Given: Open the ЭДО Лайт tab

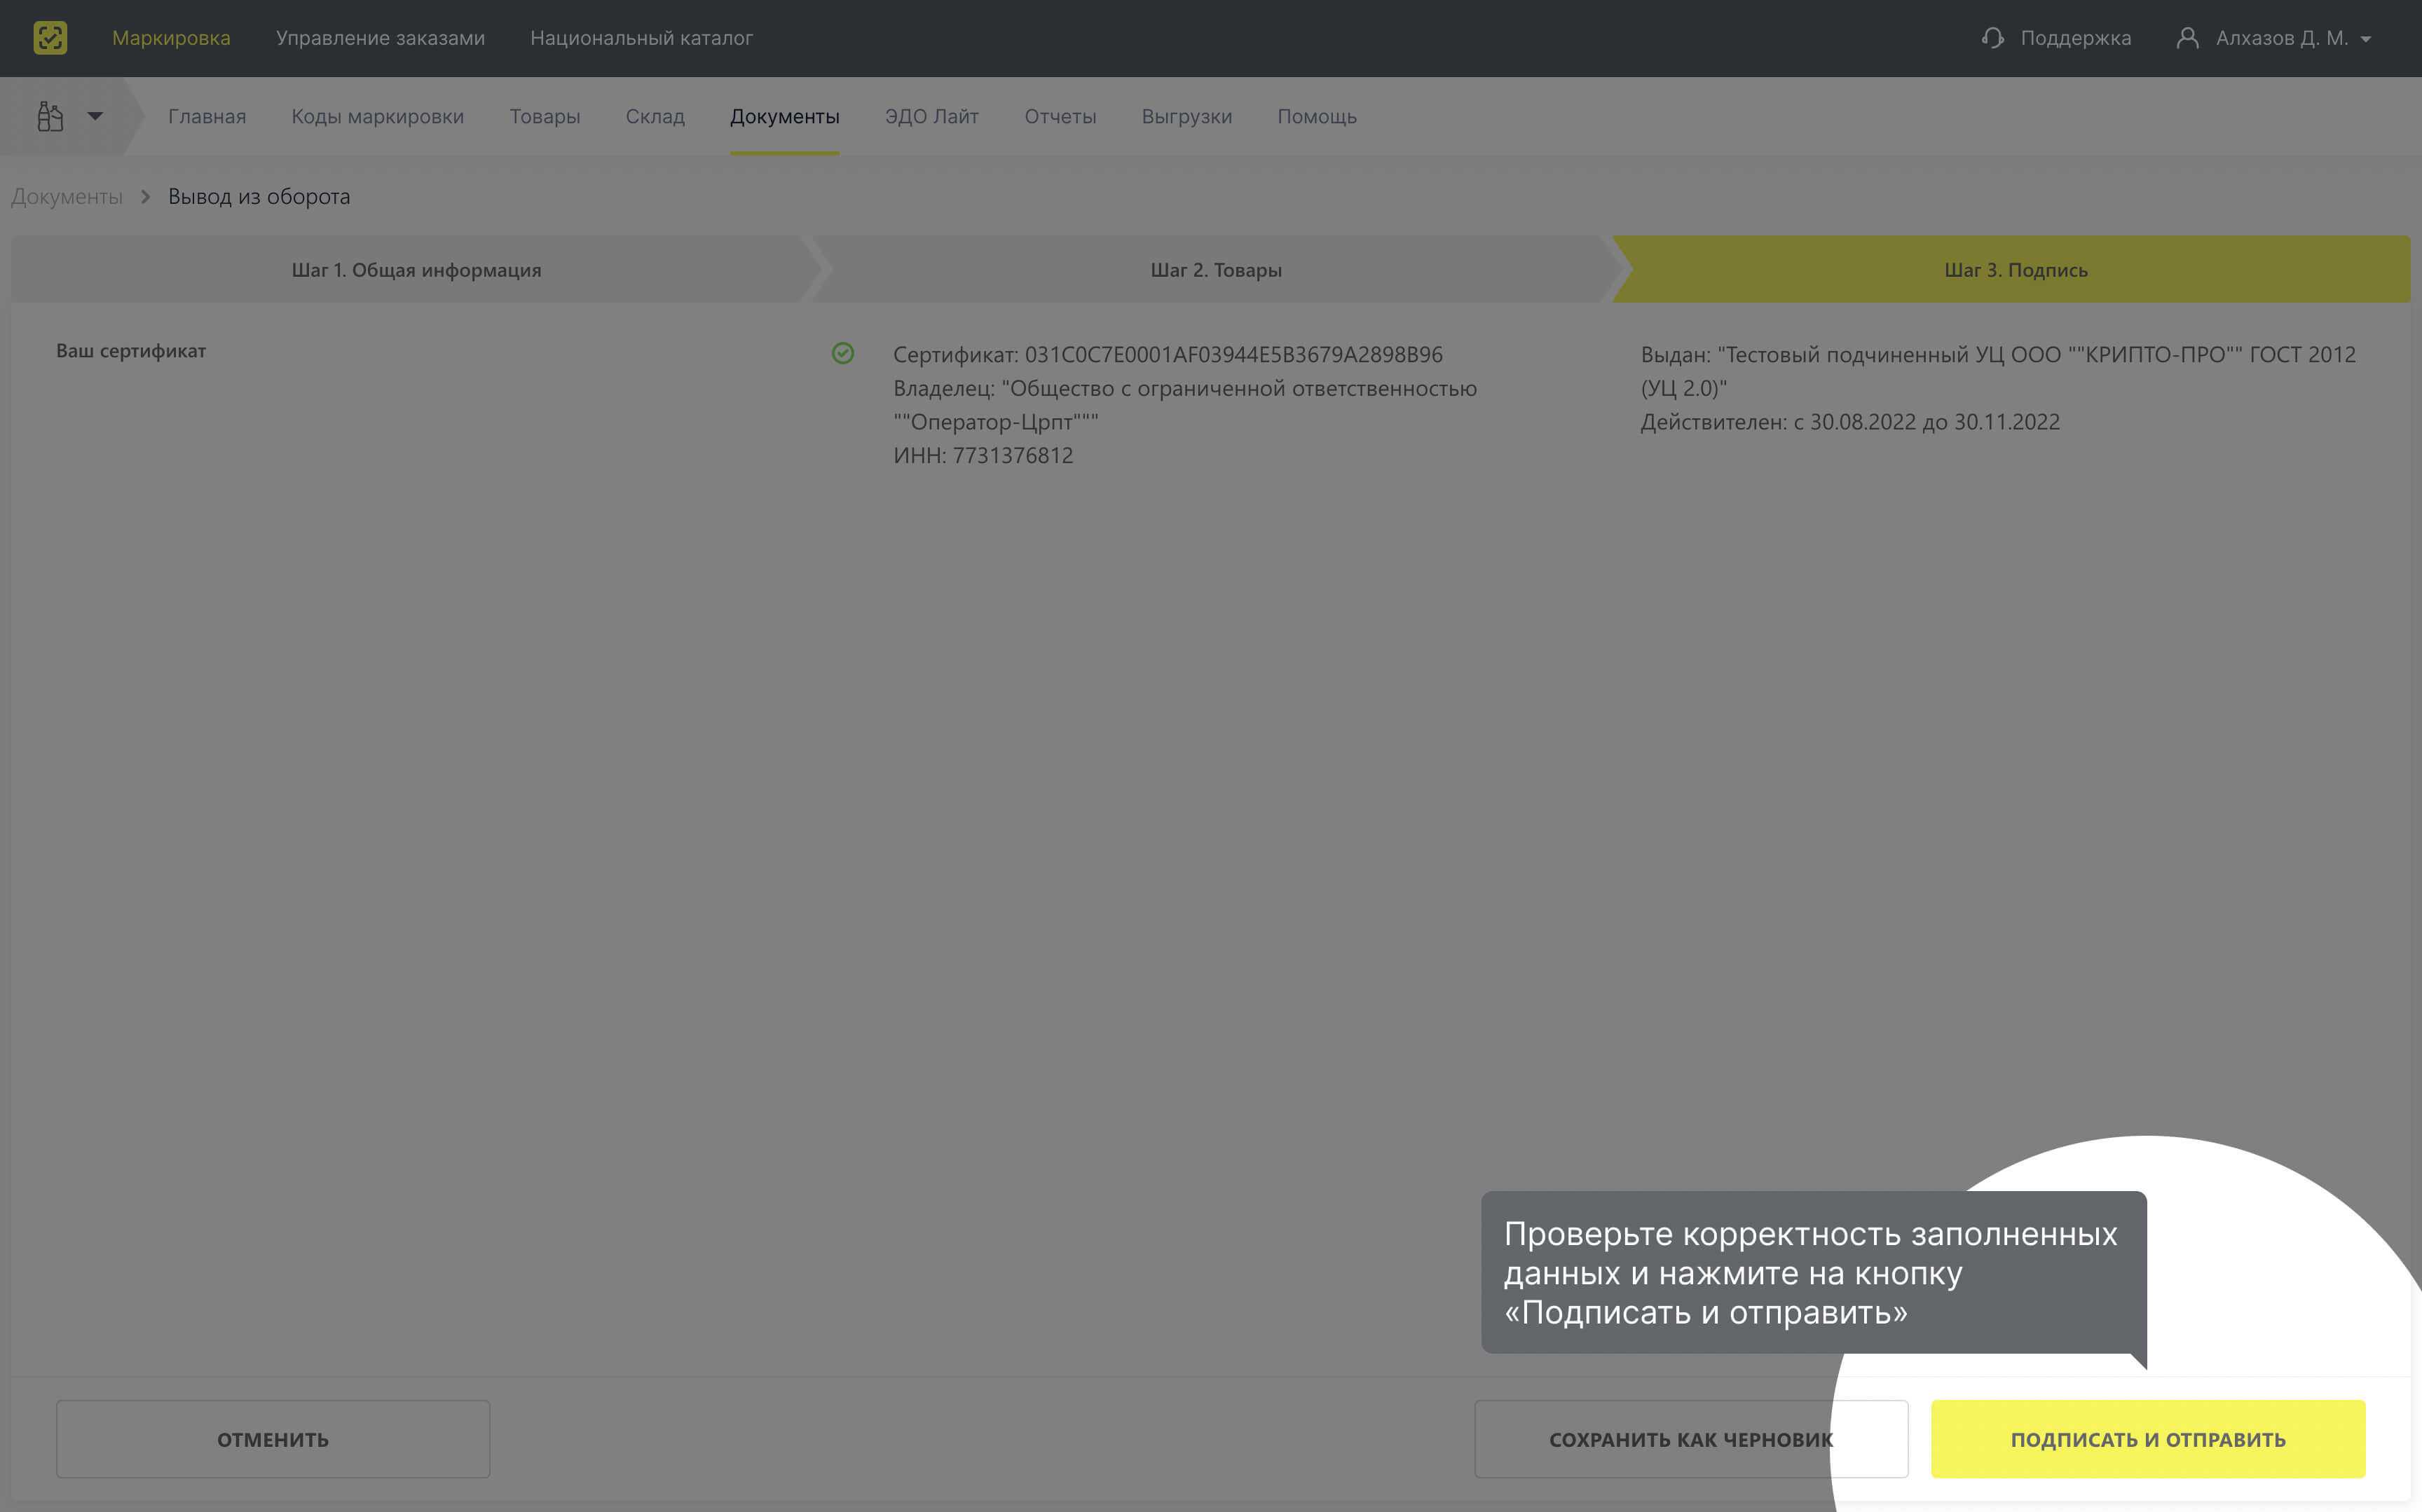Looking at the screenshot, I should click(x=931, y=116).
